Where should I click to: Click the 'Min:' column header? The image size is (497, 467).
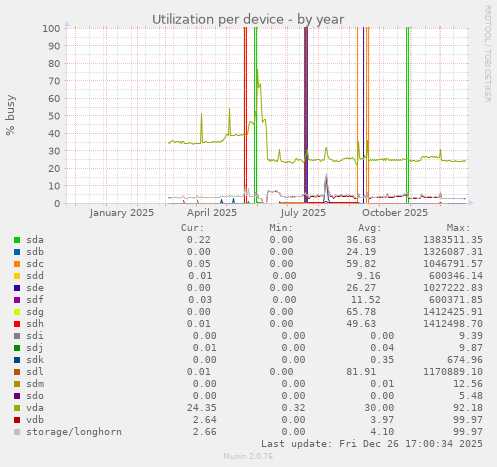click(281, 228)
